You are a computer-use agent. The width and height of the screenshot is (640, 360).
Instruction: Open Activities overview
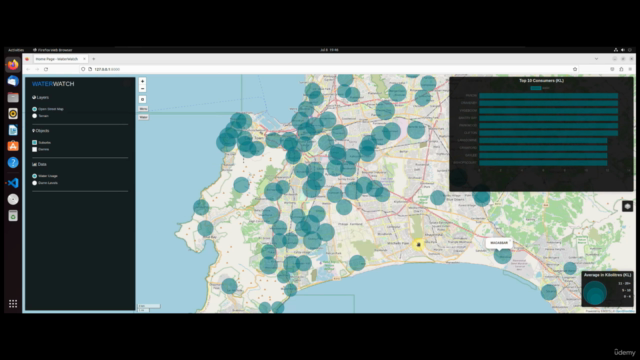click(16, 50)
